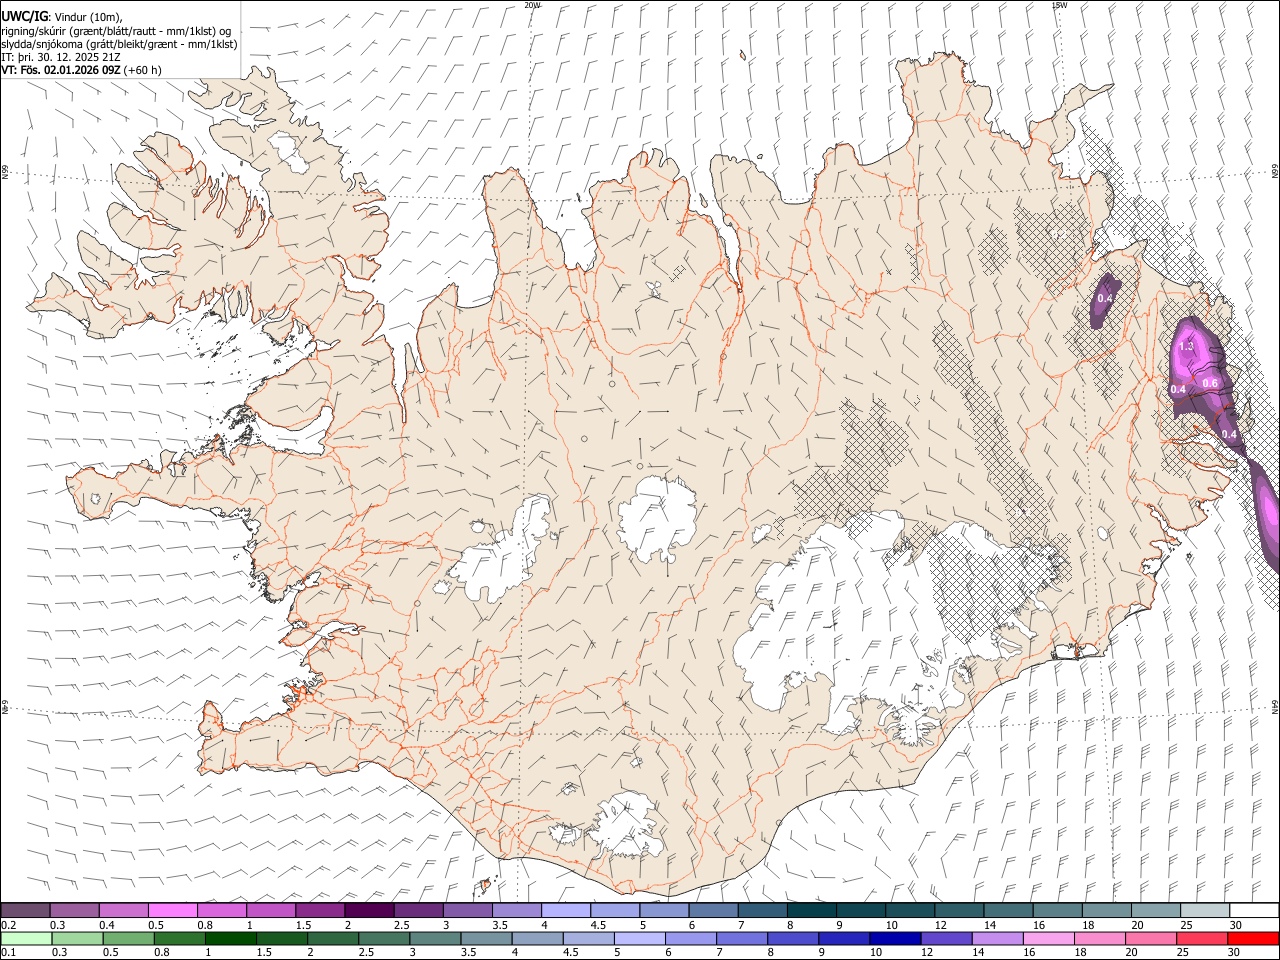Screen dimensions: 1280x960
Task: Click the 'rigning/skúrir' legend description line
Action: (116, 31)
